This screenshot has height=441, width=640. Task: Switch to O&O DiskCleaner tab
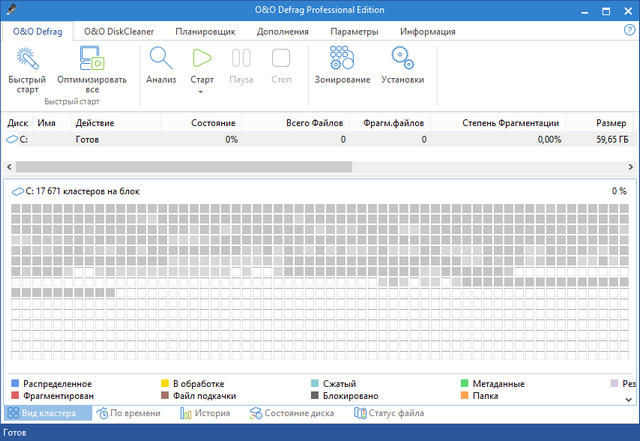point(119,32)
